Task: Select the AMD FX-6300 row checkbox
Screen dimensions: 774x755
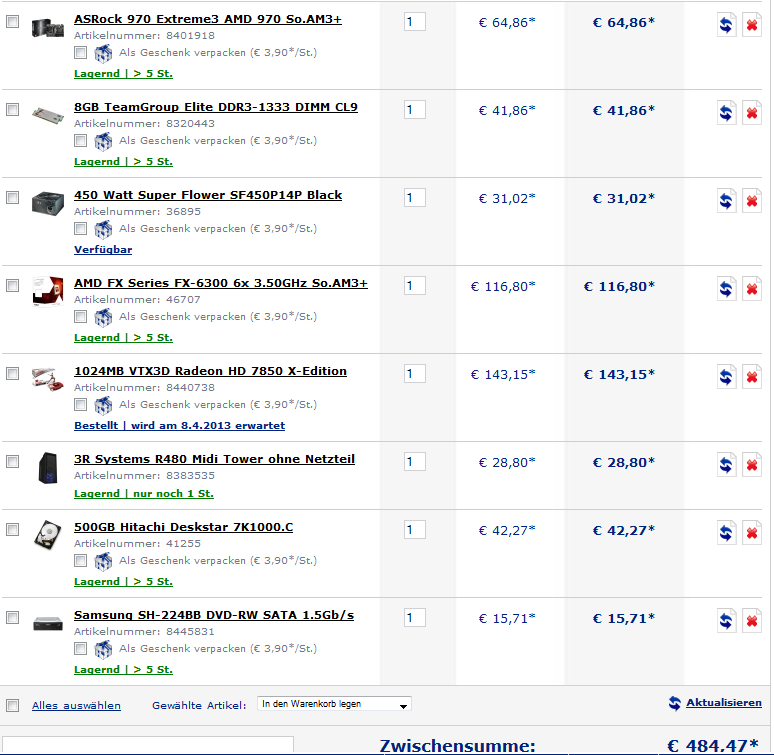Action: (x=12, y=285)
